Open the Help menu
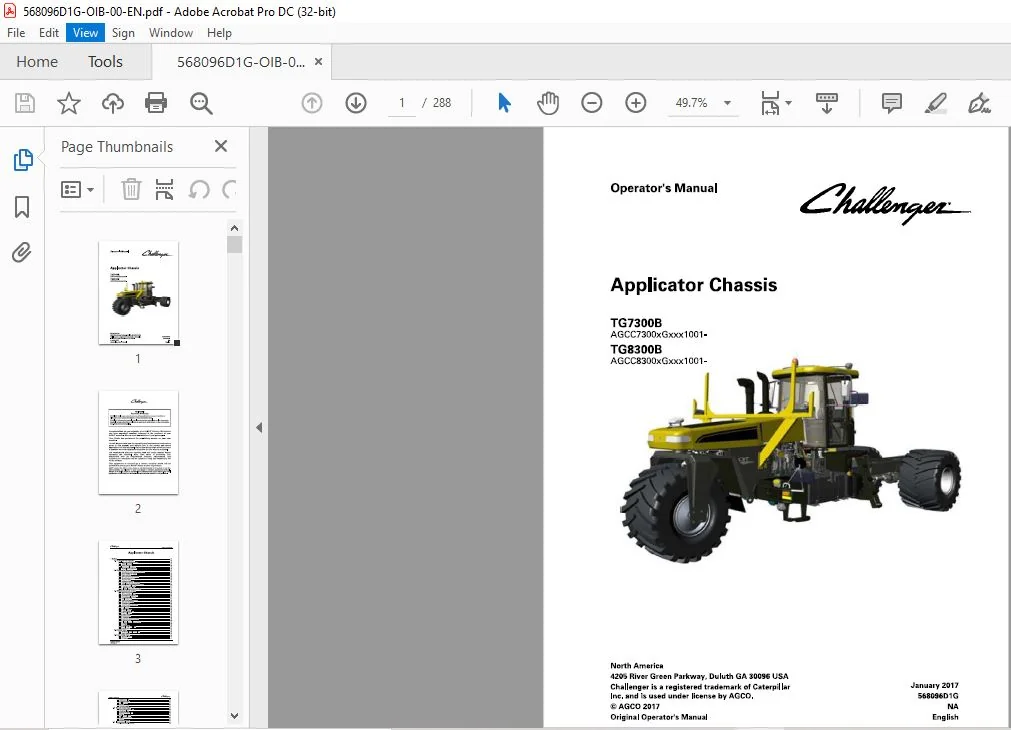The image size is (1011, 730). (219, 33)
